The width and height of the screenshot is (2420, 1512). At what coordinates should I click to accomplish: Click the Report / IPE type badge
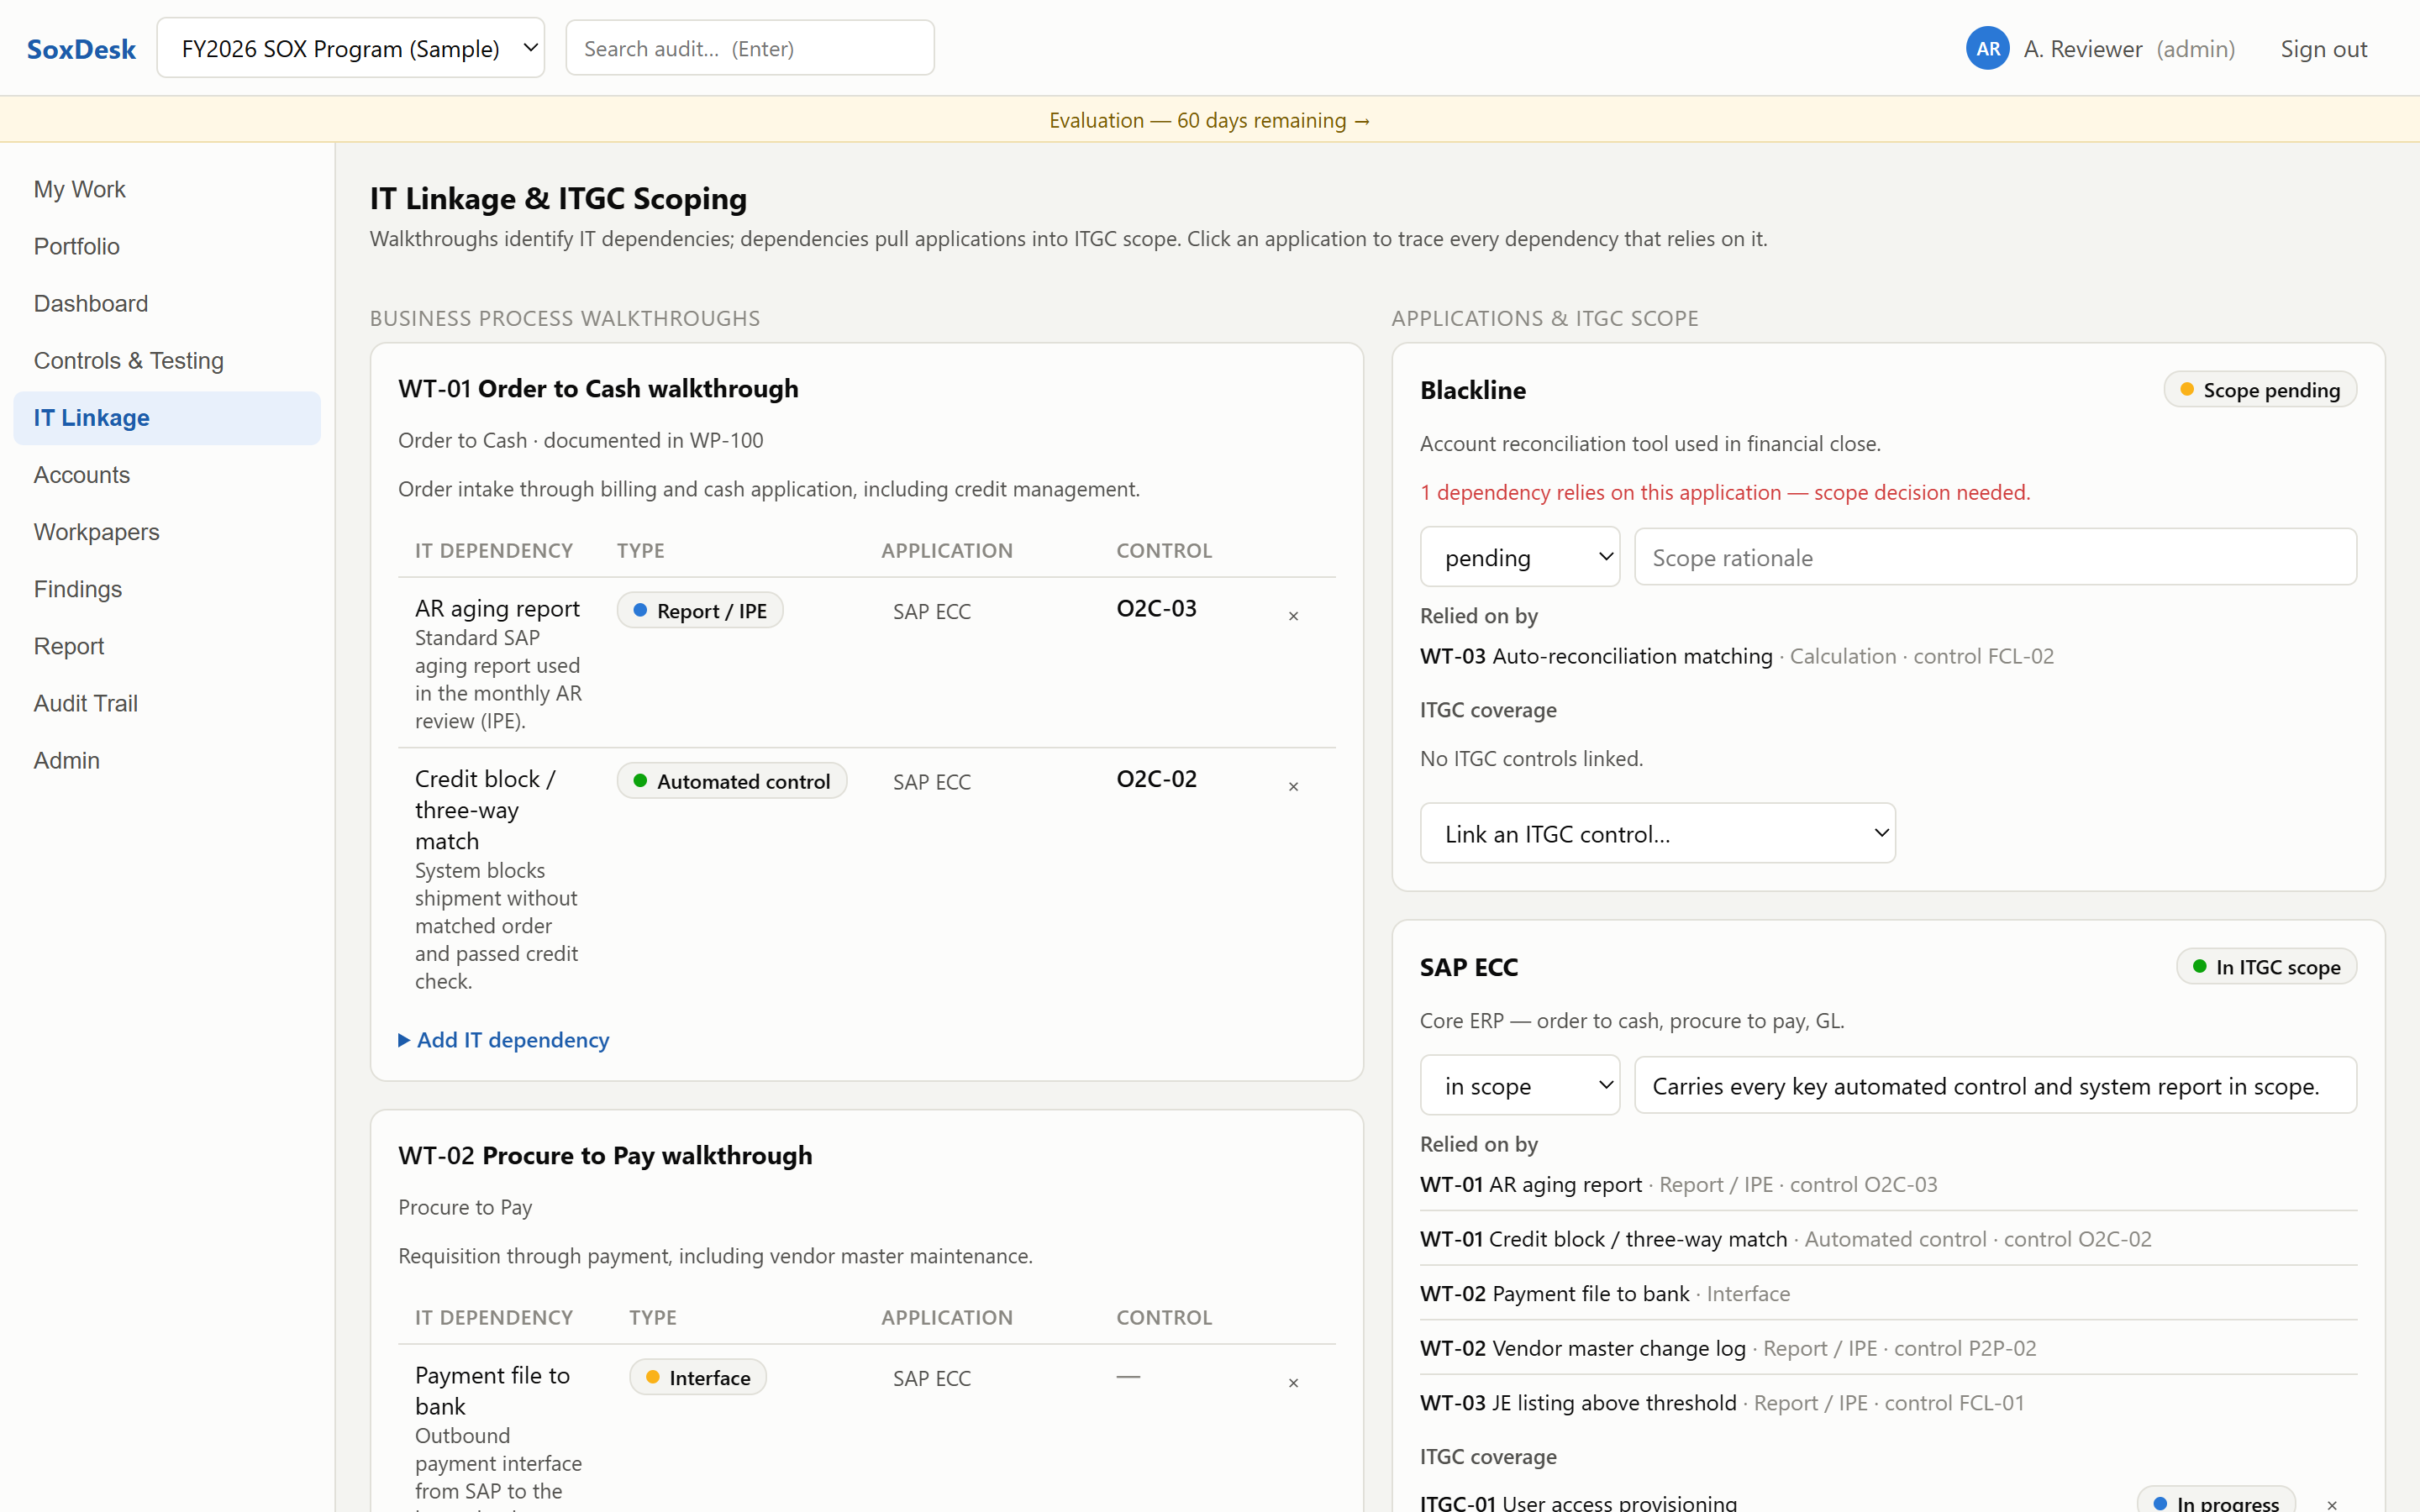tap(700, 611)
